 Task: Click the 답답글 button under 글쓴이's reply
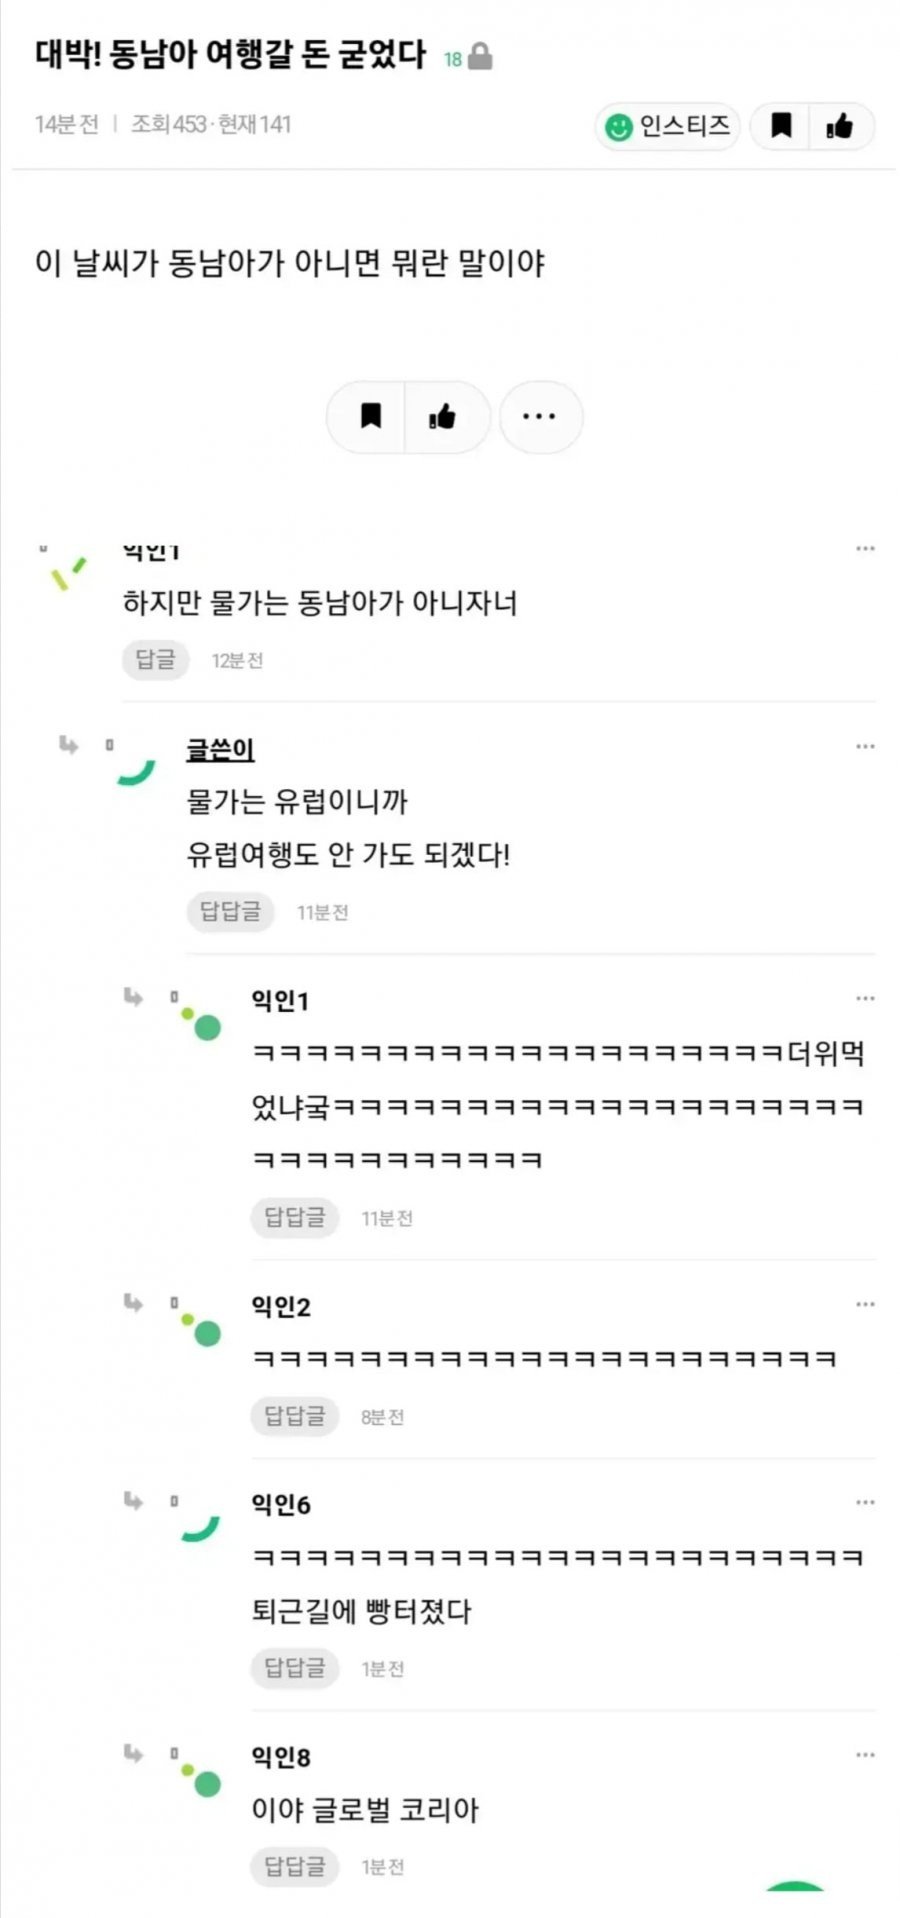pyautogui.click(x=229, y=911)
